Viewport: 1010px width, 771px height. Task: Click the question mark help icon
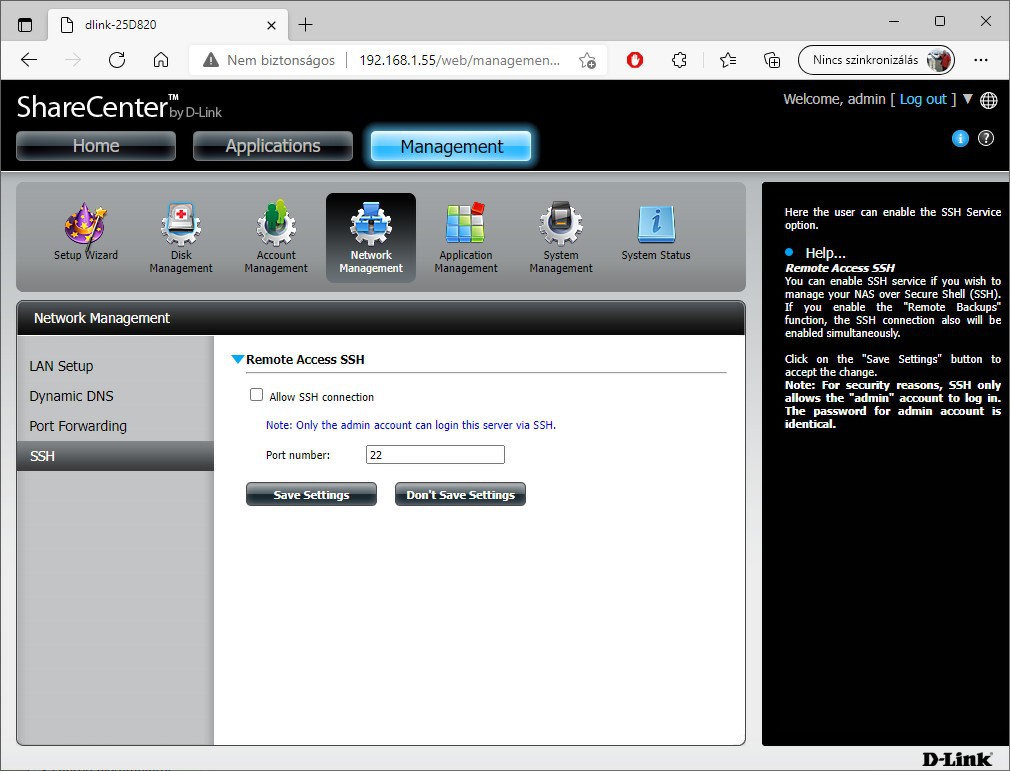click(x=986, y=138)
